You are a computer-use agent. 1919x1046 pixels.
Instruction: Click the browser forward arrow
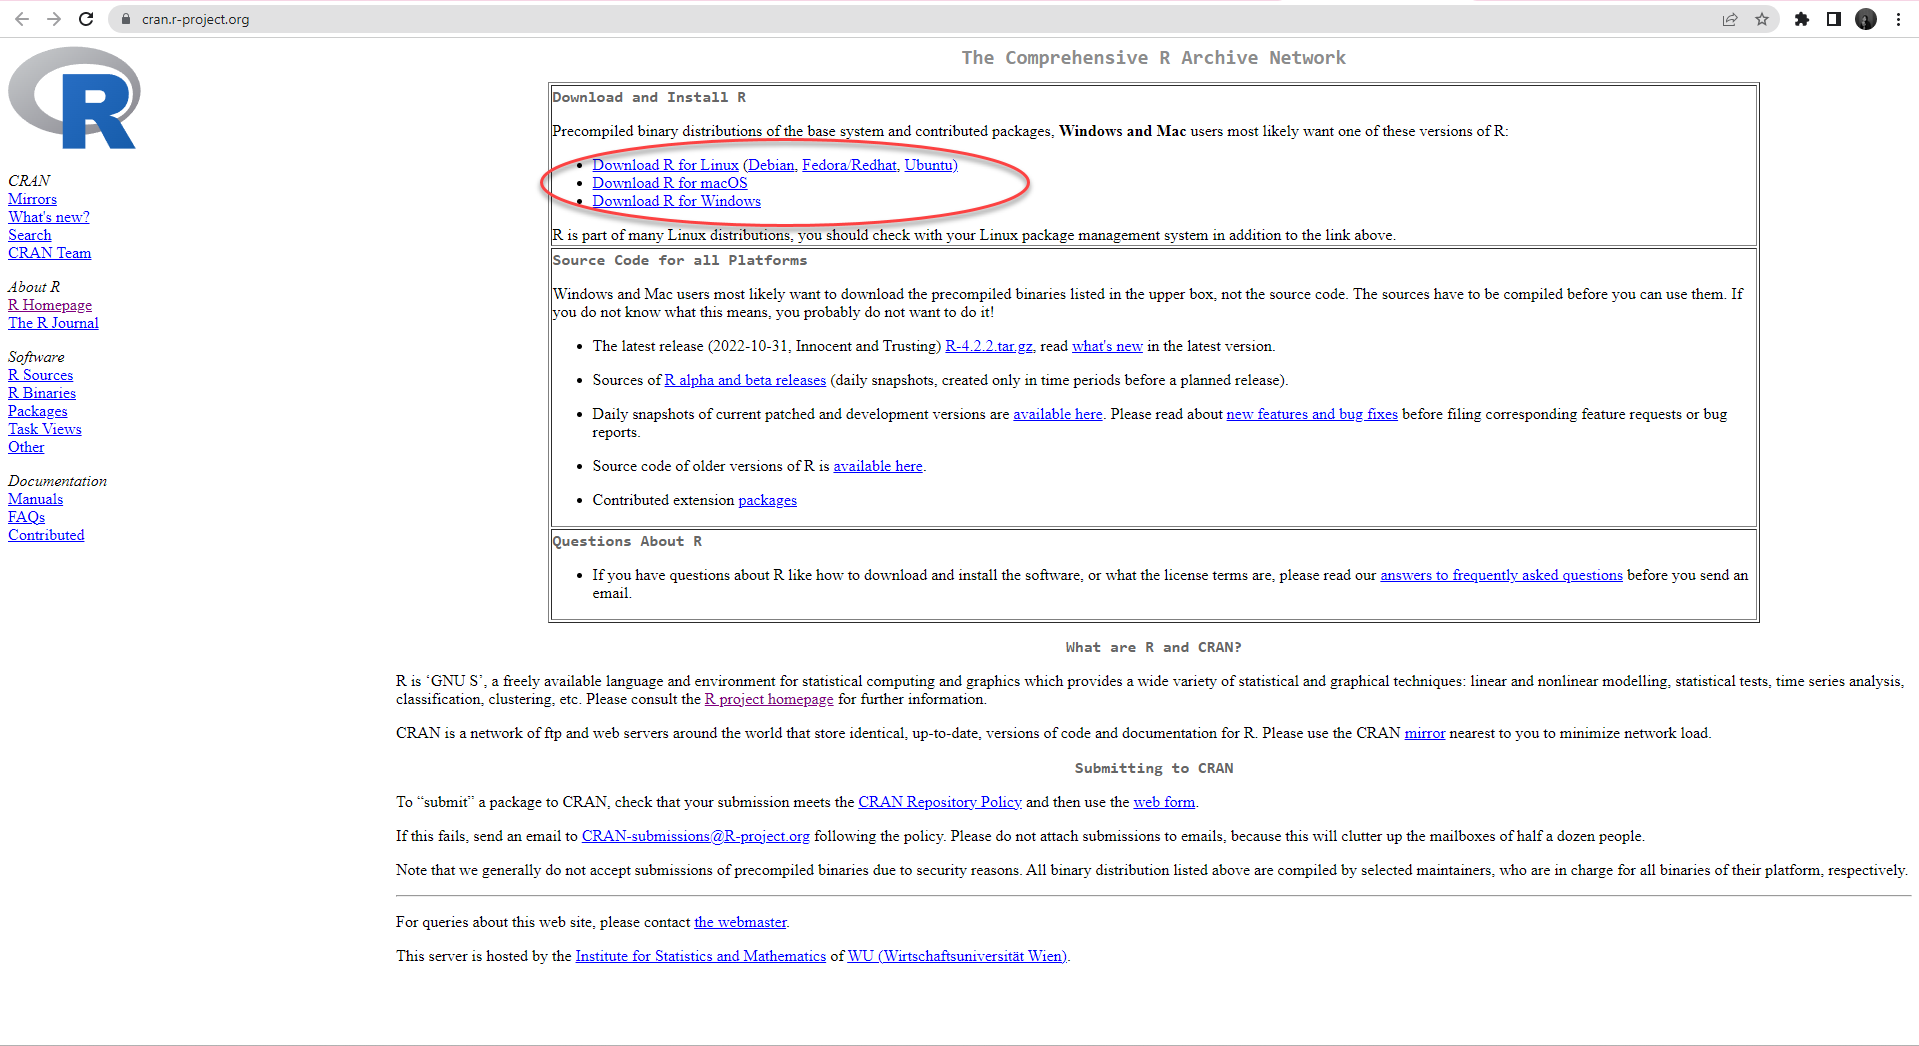(x=54, y=19)
